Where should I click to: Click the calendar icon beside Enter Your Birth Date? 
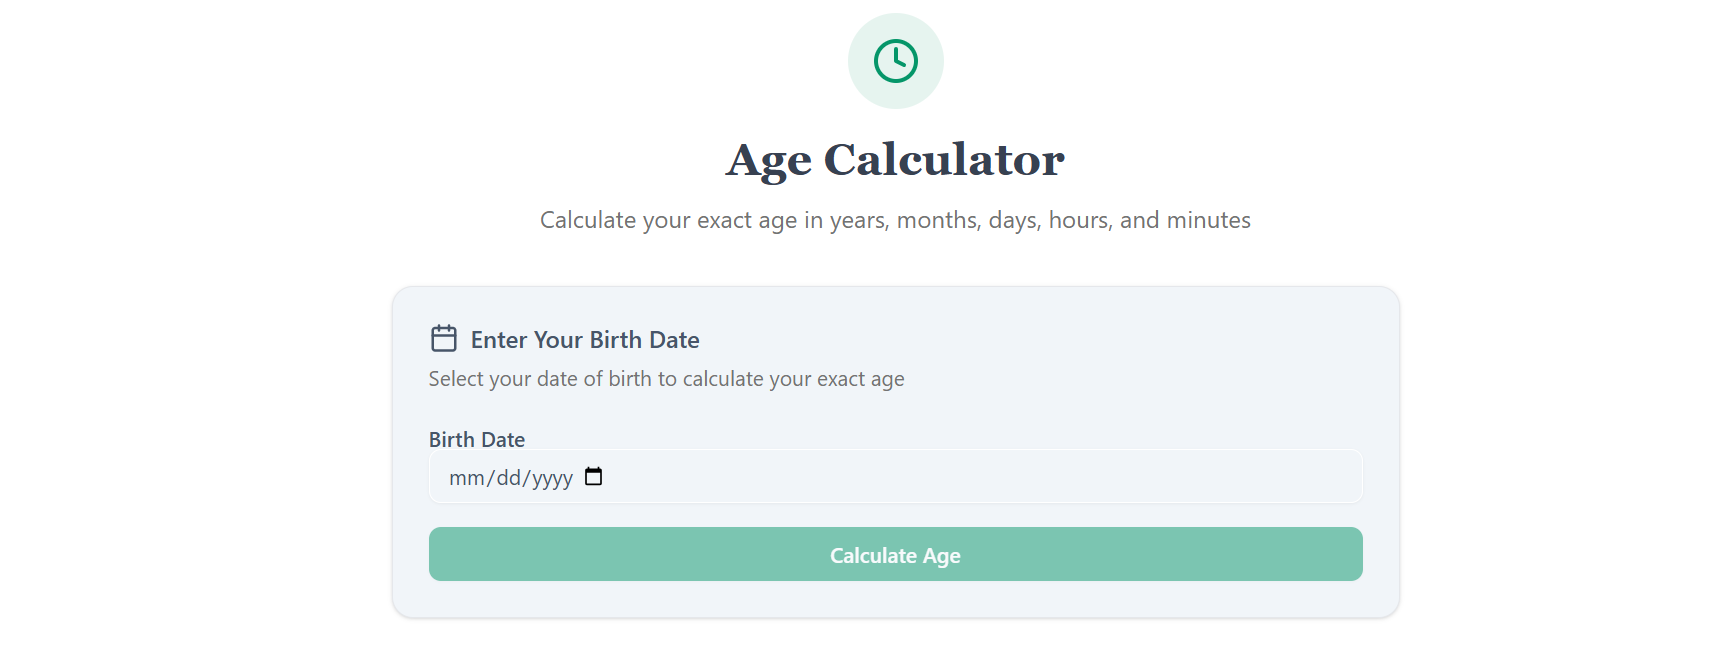coord(444,339)
